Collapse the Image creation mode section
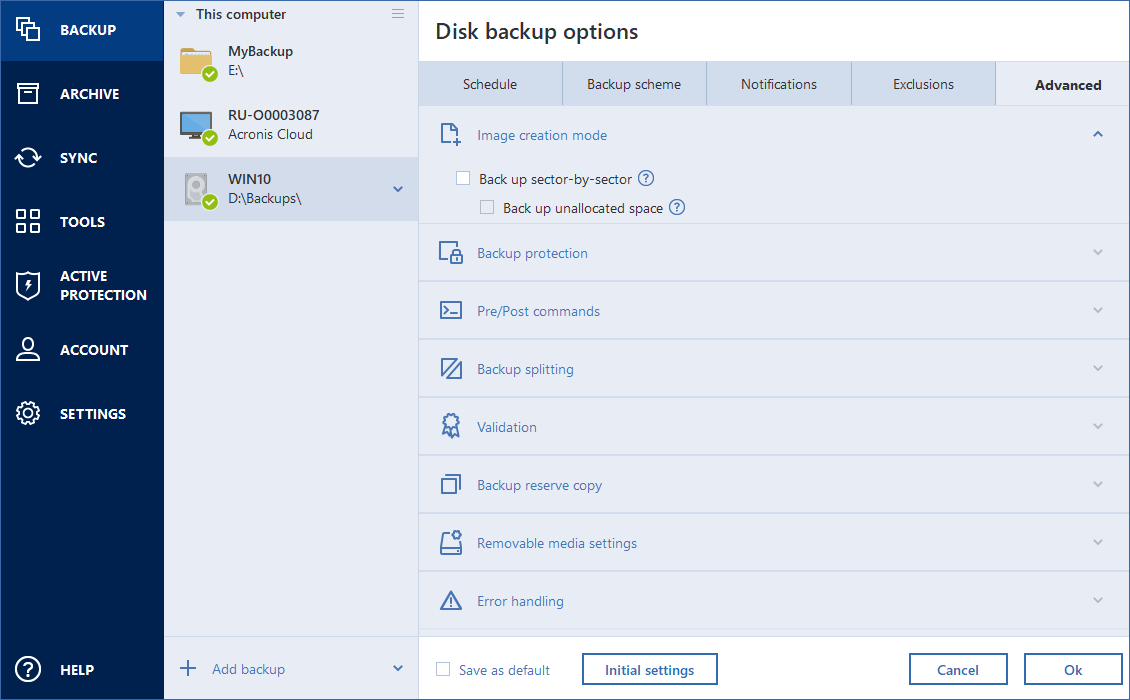1130x700 pixels. [1098, 135]
